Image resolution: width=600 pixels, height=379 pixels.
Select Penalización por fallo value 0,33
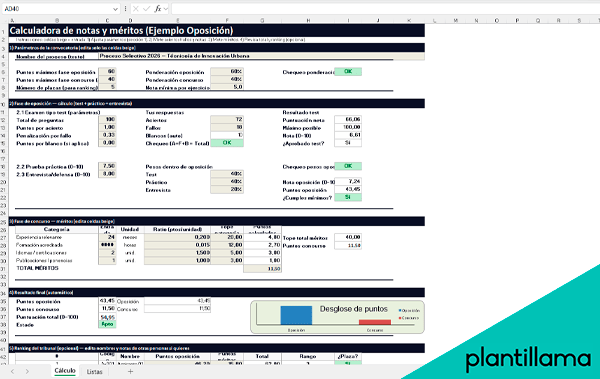107,135
